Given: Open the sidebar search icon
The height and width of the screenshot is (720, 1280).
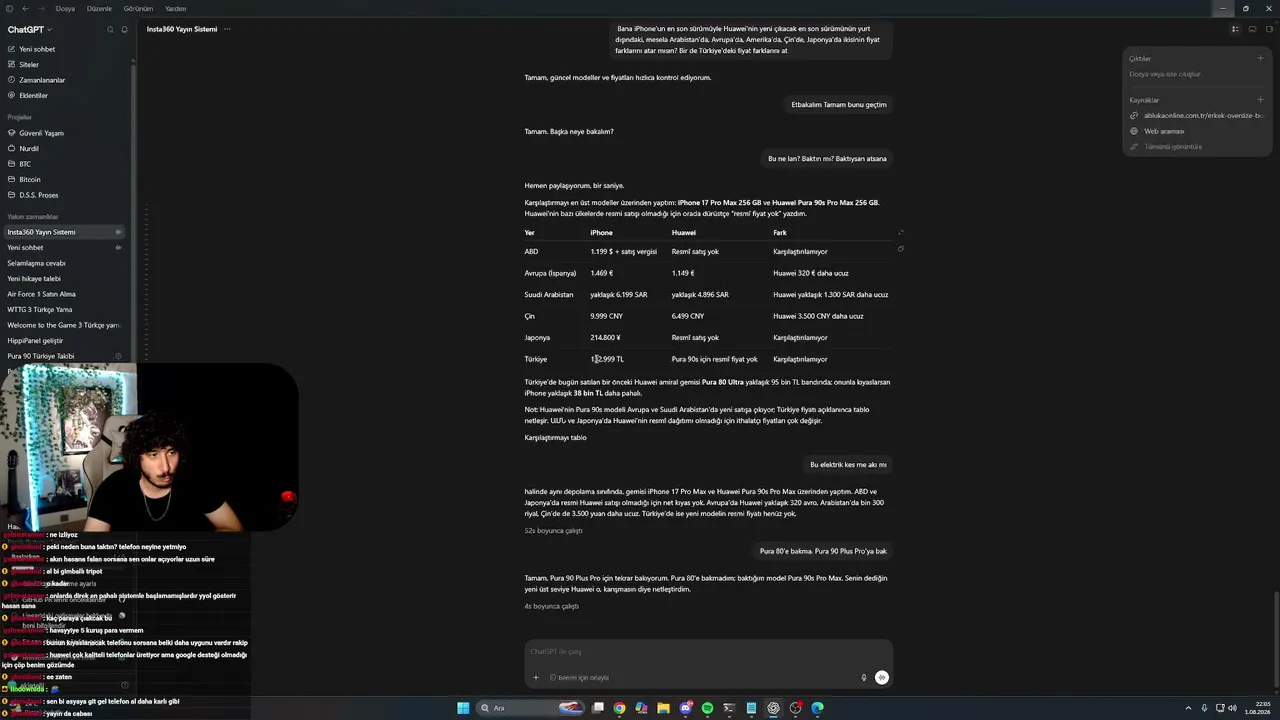Looking at the screenshot, I should coord(110,30).
